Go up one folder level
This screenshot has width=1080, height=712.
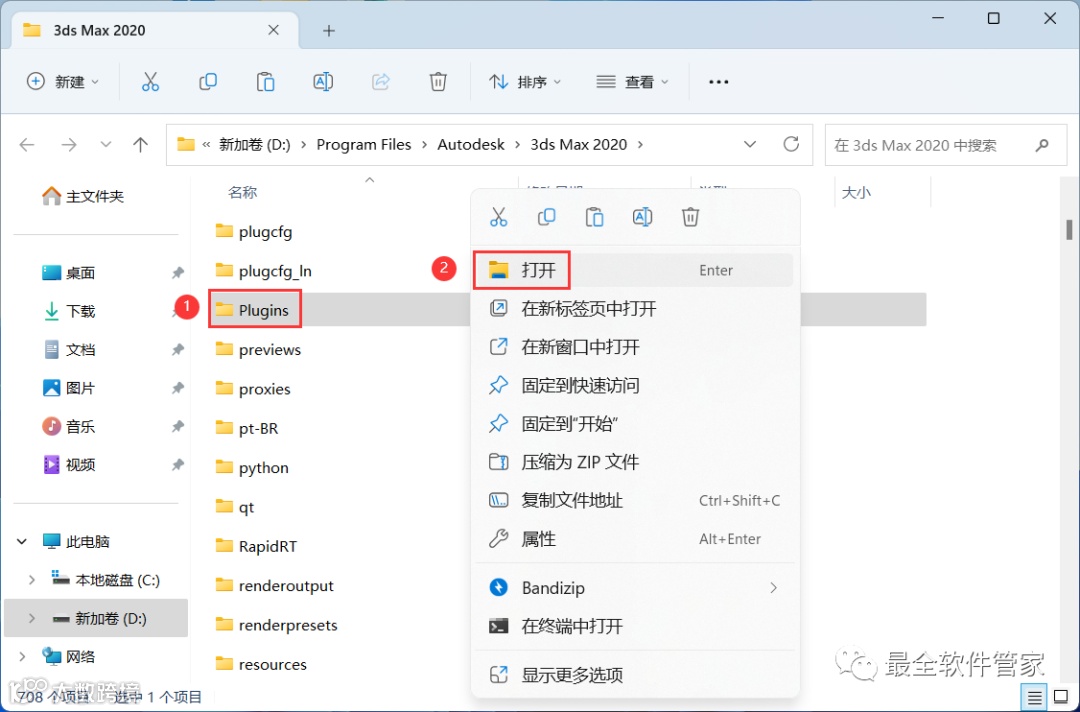(x=141, y=145)
